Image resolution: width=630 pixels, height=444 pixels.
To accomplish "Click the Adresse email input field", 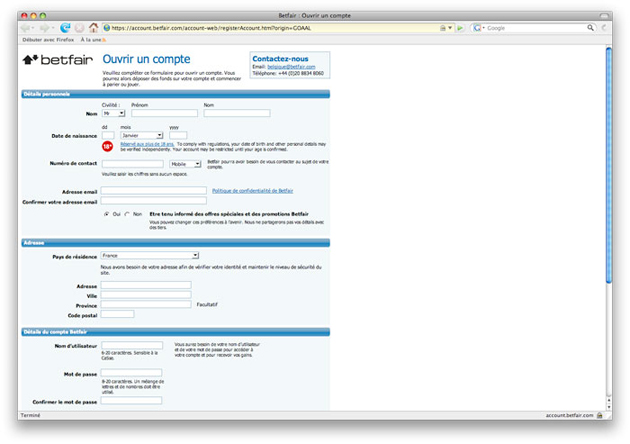I will [153, 190].
